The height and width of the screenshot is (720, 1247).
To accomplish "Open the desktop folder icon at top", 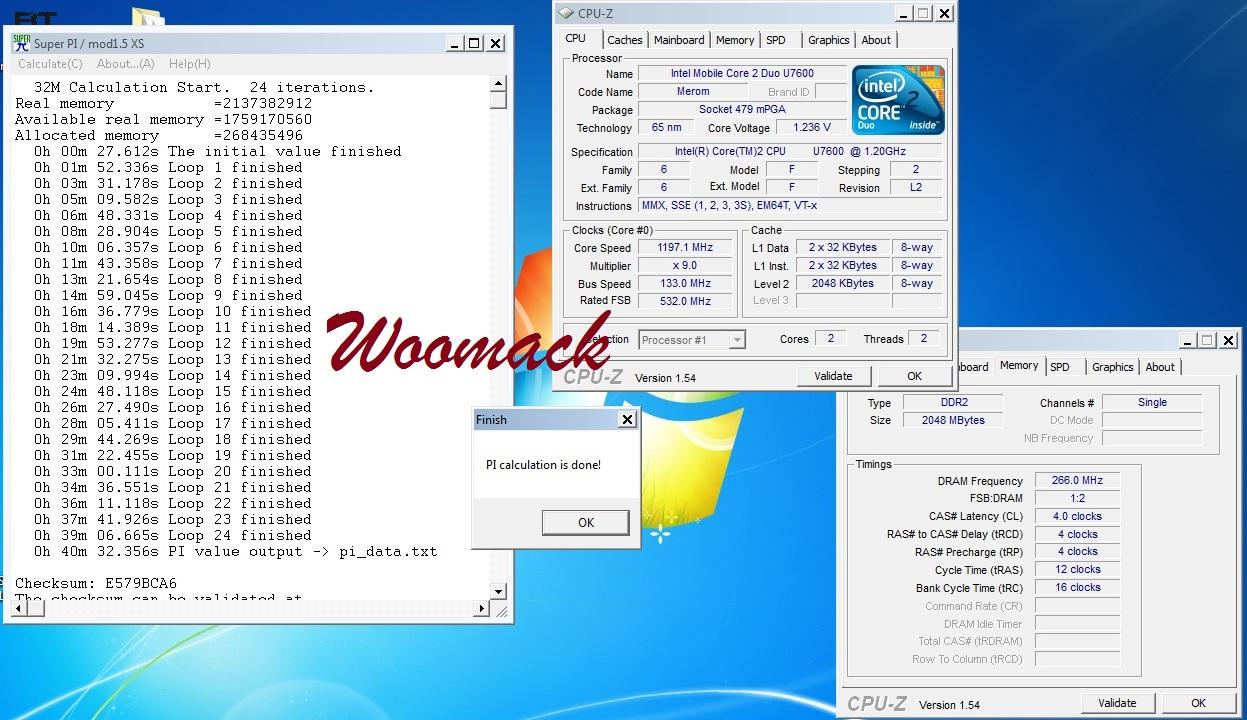I will click(147, 17).
